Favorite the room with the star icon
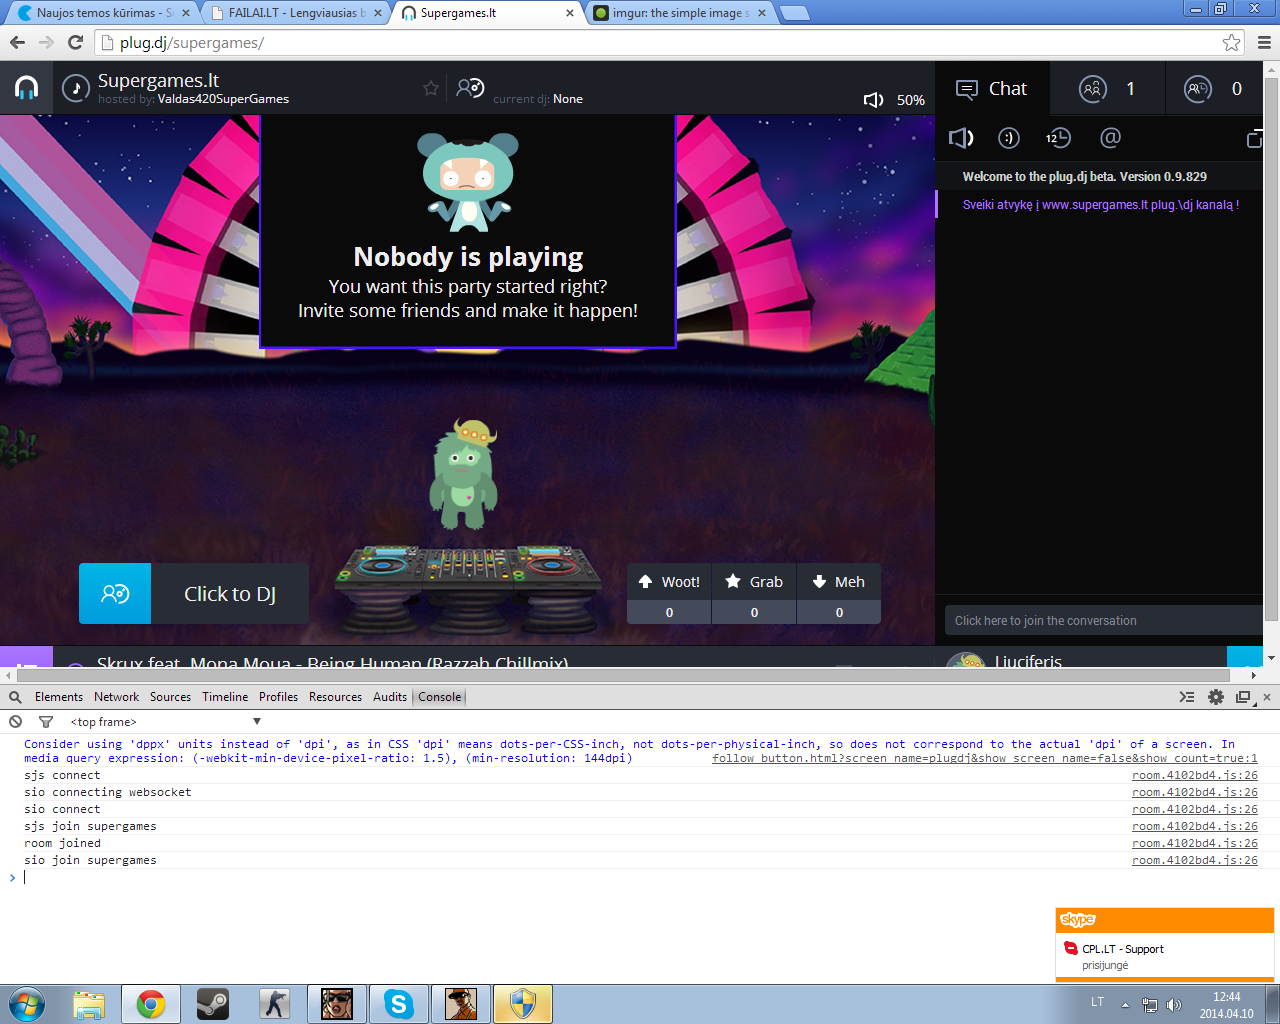This screenshot has height=1024, width=1280. (x=431, y=88)
